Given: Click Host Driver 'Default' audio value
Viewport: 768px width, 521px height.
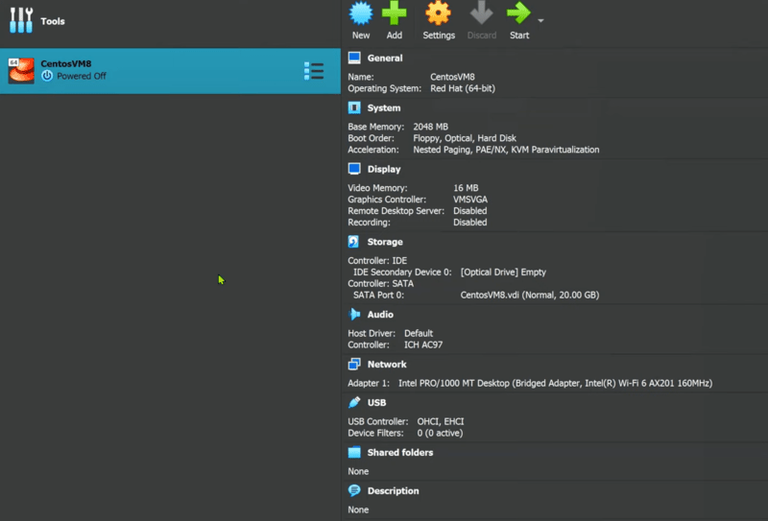Looking at the screenshot, I should point(418,333).
